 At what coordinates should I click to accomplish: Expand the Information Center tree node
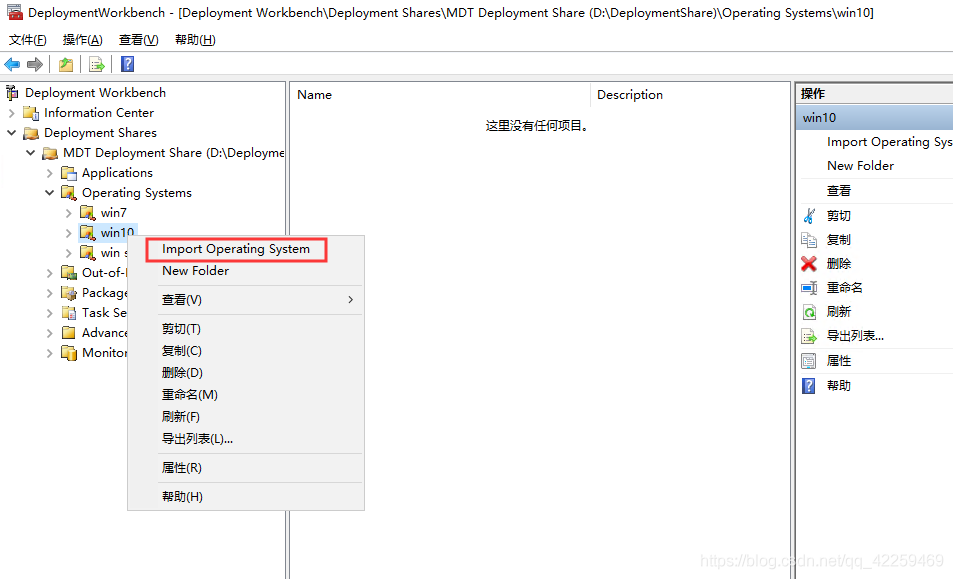click(x=12, y=113)
